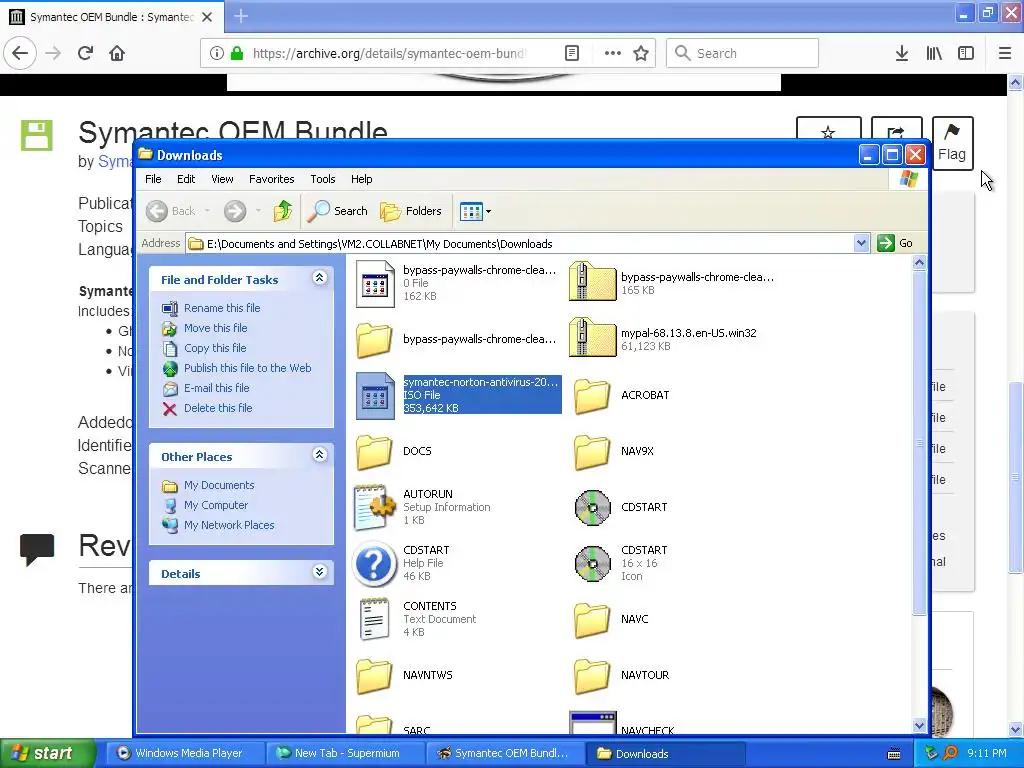Viewport: 1024px width, 768px height.
Task: Click the Back button in Downloads window
Action: coord(171,211)
